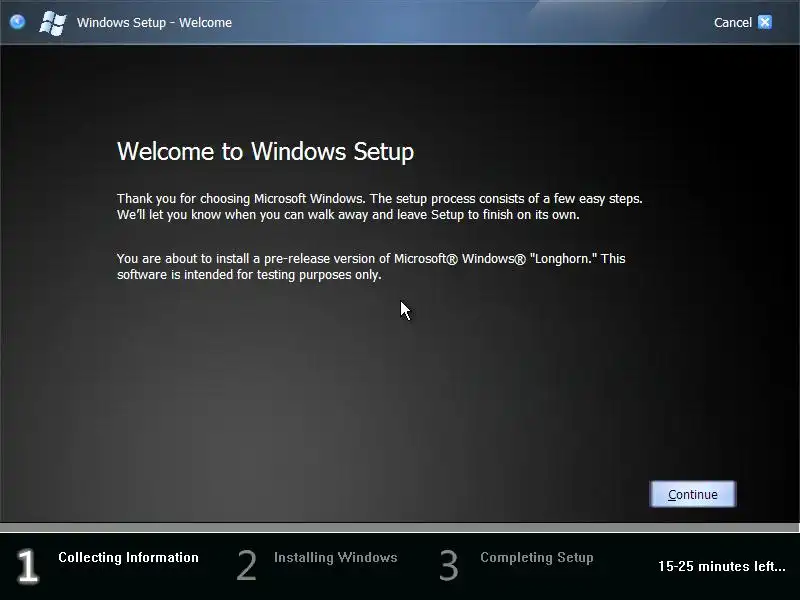Click the pre-release 'Longhorn' notice text
The image size is (800, 600).
371,266
